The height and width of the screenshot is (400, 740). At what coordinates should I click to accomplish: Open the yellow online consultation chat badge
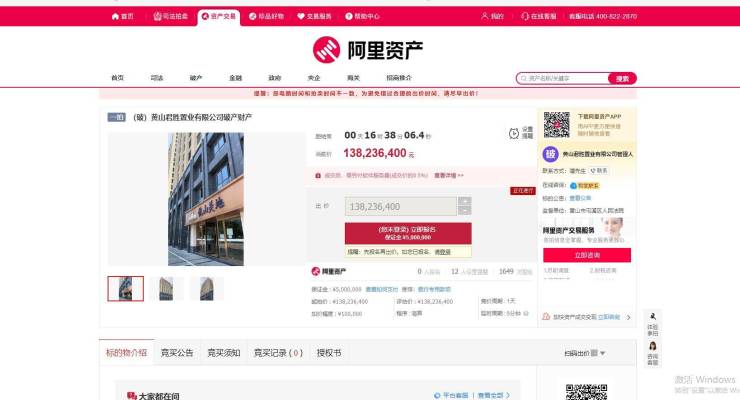585,186
